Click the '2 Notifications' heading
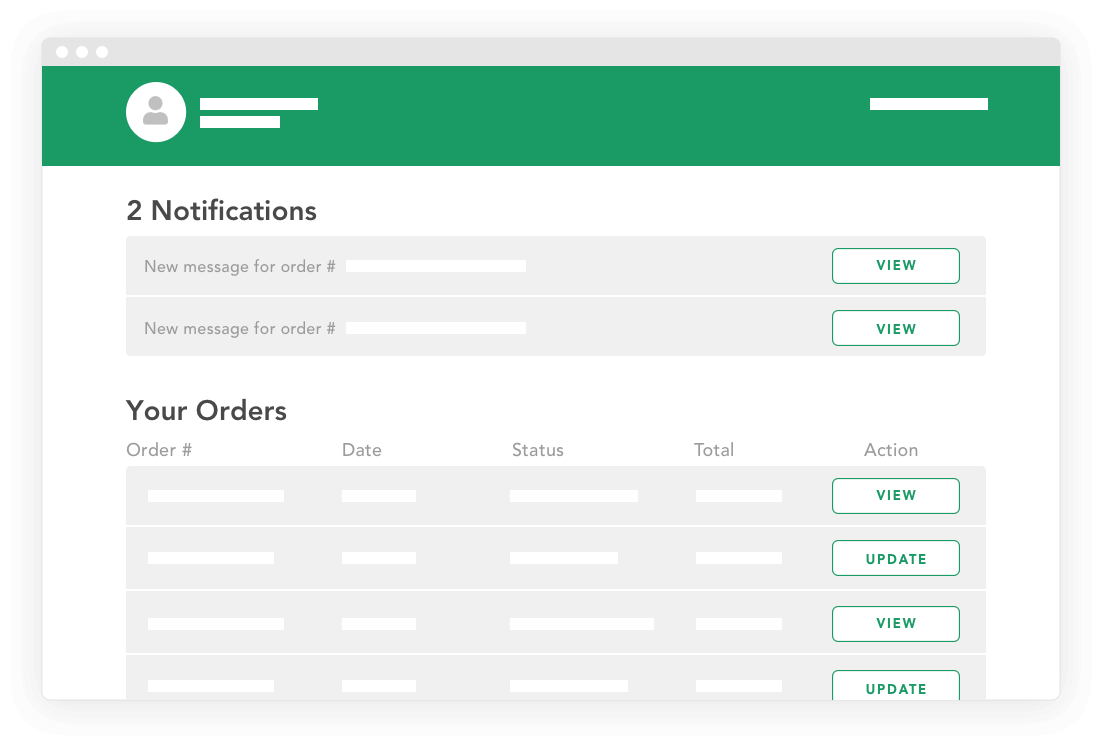1102x746 pixels. pyautogui.click(x=221, y=211)
